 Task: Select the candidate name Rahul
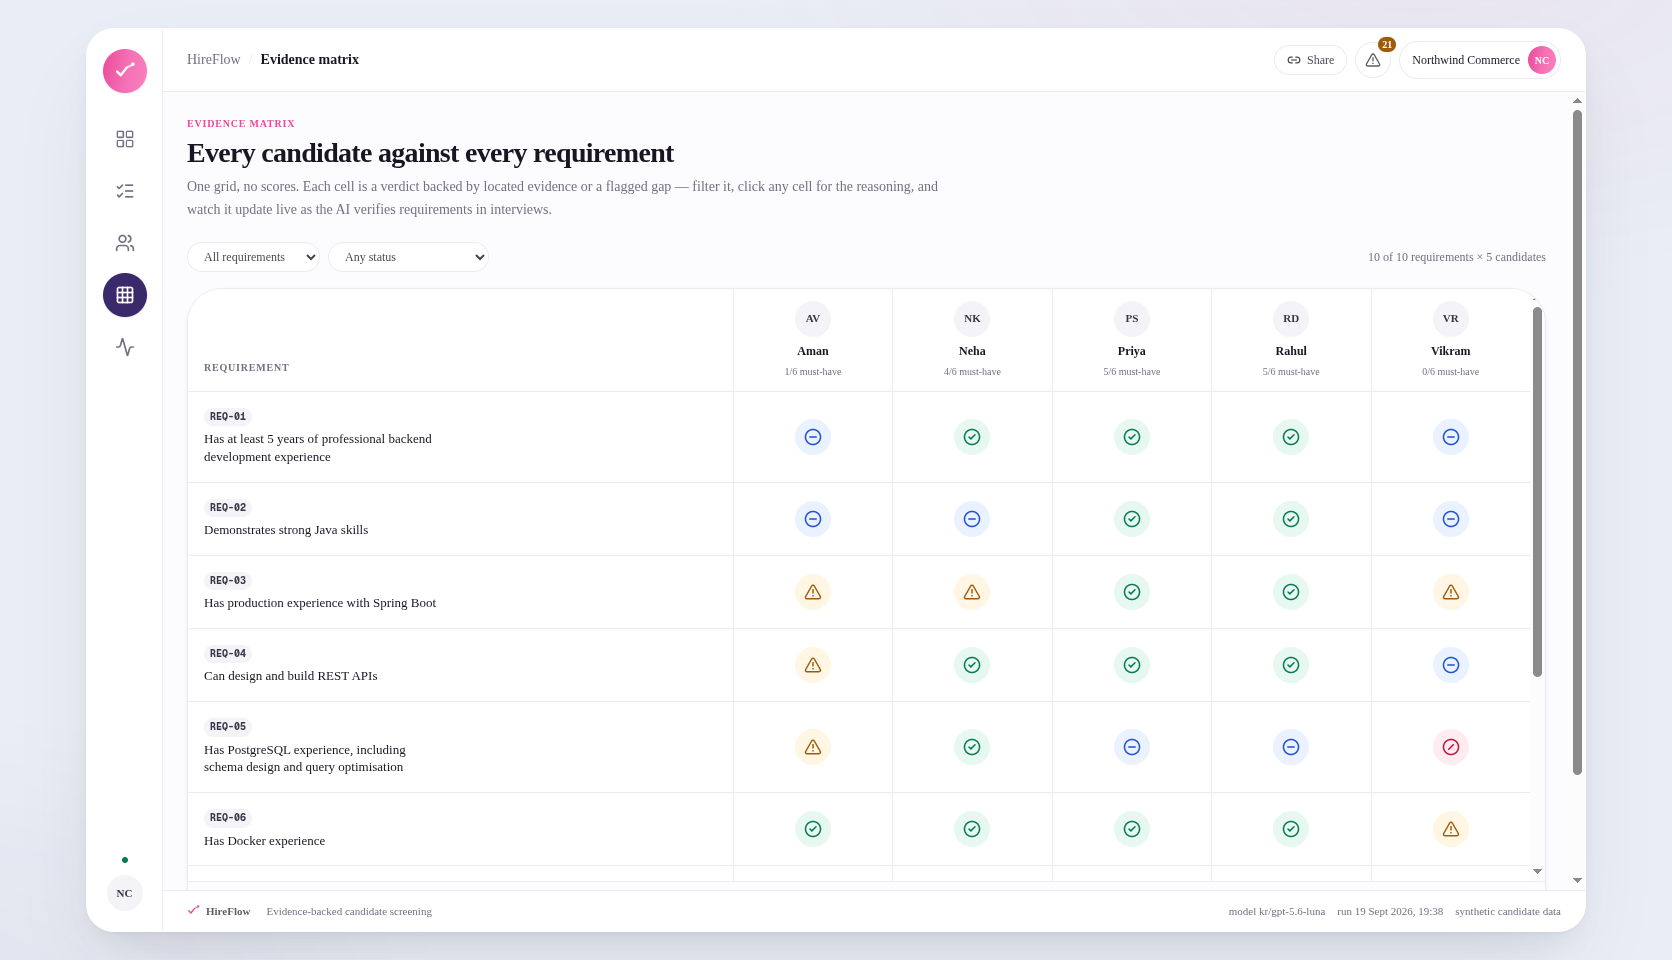(1291, 351)
